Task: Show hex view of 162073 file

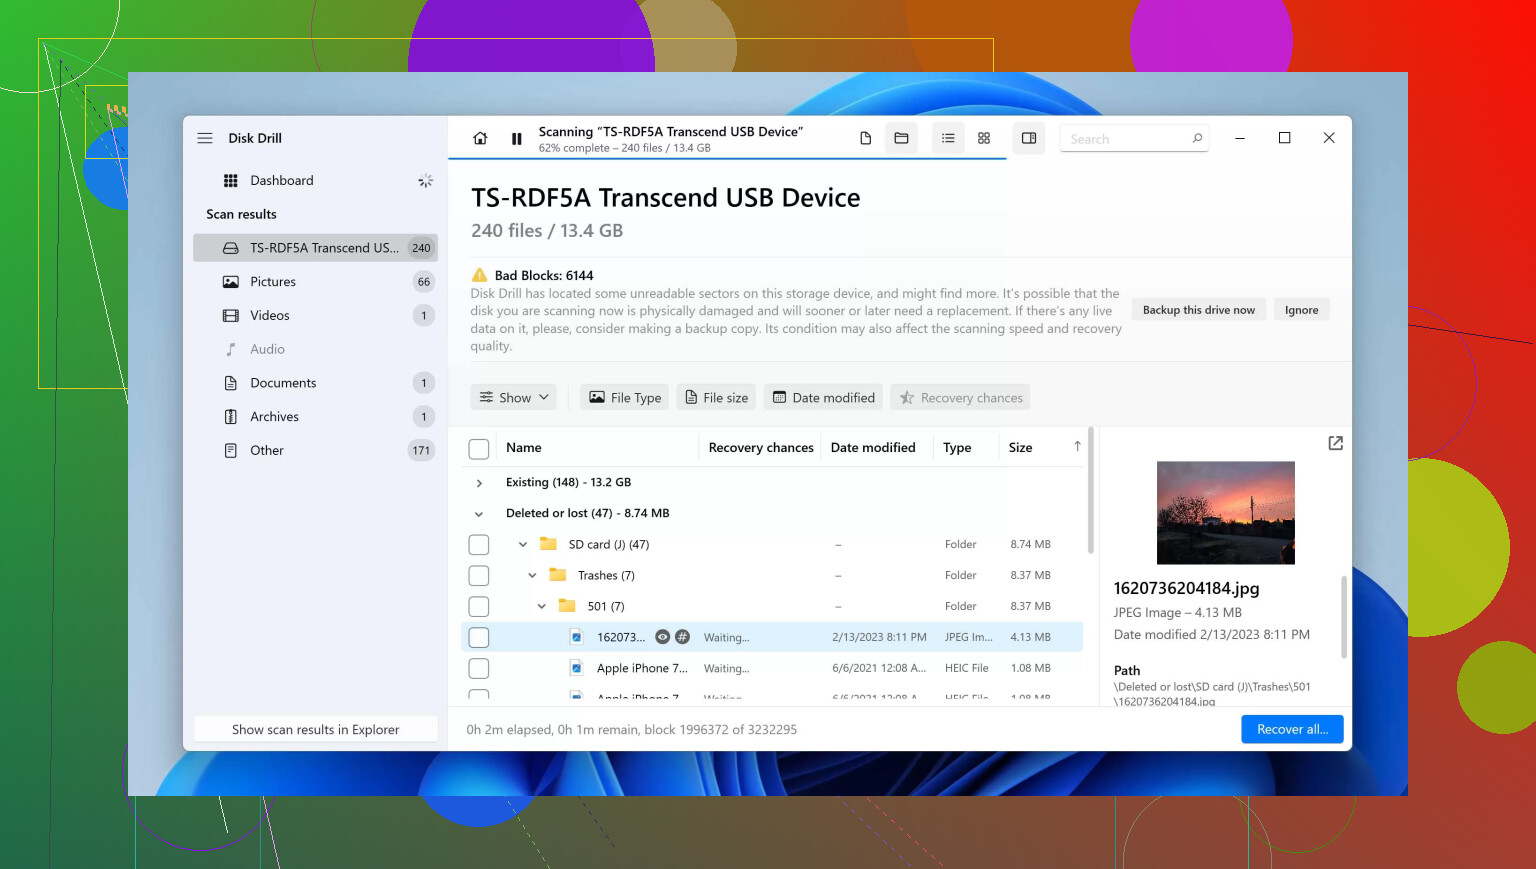Action: pos(682,637)
